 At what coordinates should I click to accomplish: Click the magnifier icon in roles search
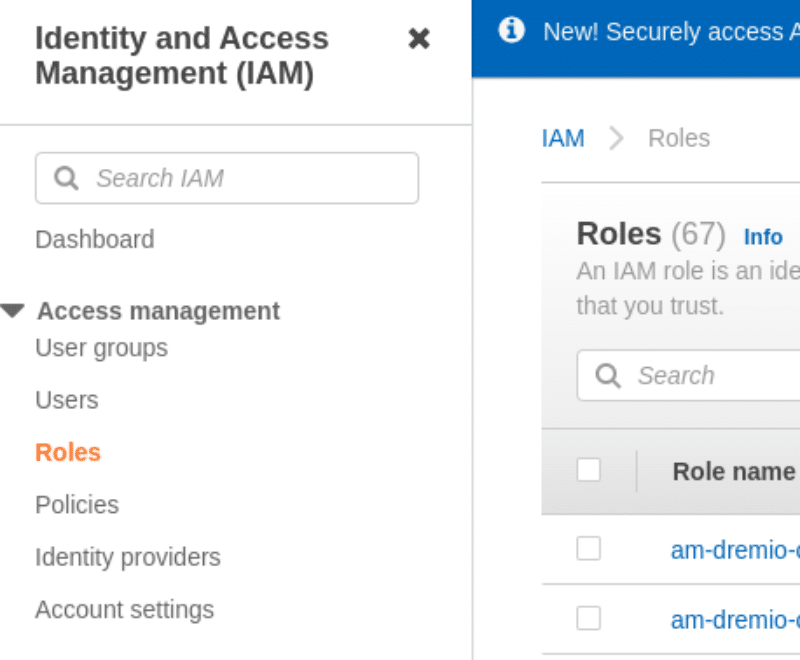(x=608, y=376)
